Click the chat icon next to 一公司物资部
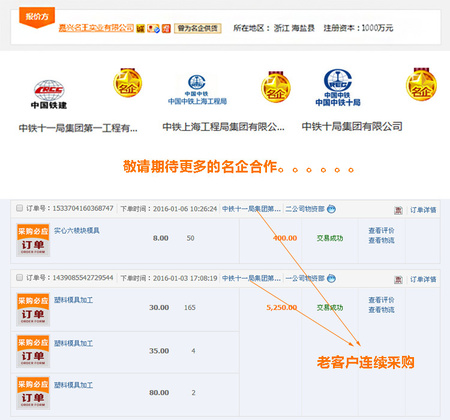This screenshot has height=420, width=450. (331, 278)
